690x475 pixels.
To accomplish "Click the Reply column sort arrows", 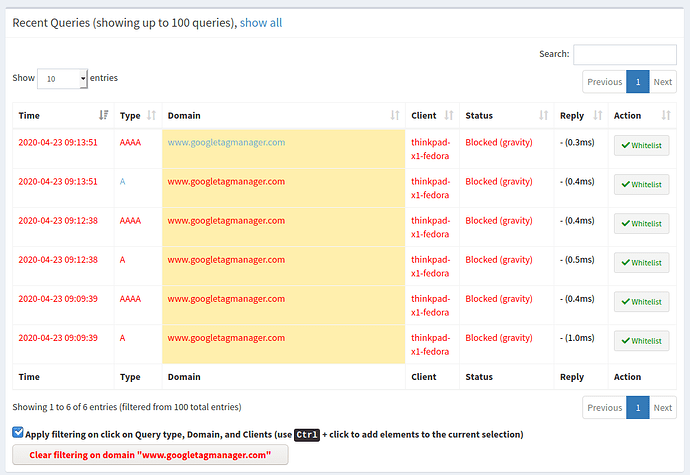I will click(598, 116).
